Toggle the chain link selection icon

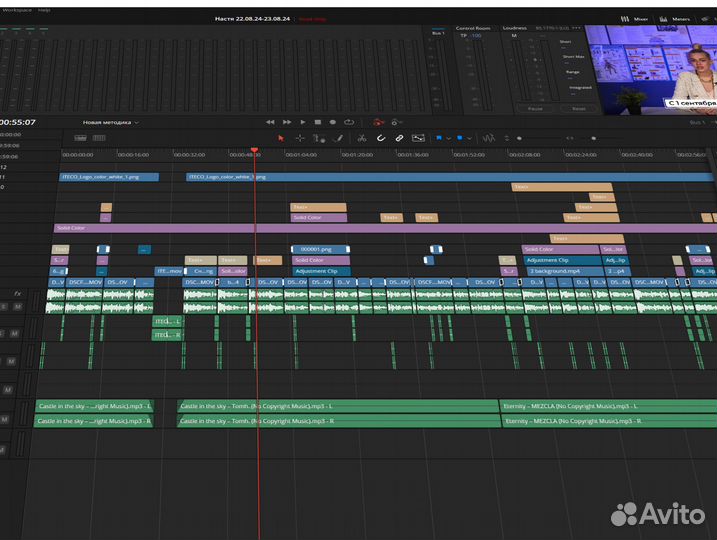pyautogui.click(x=399, y=138)
